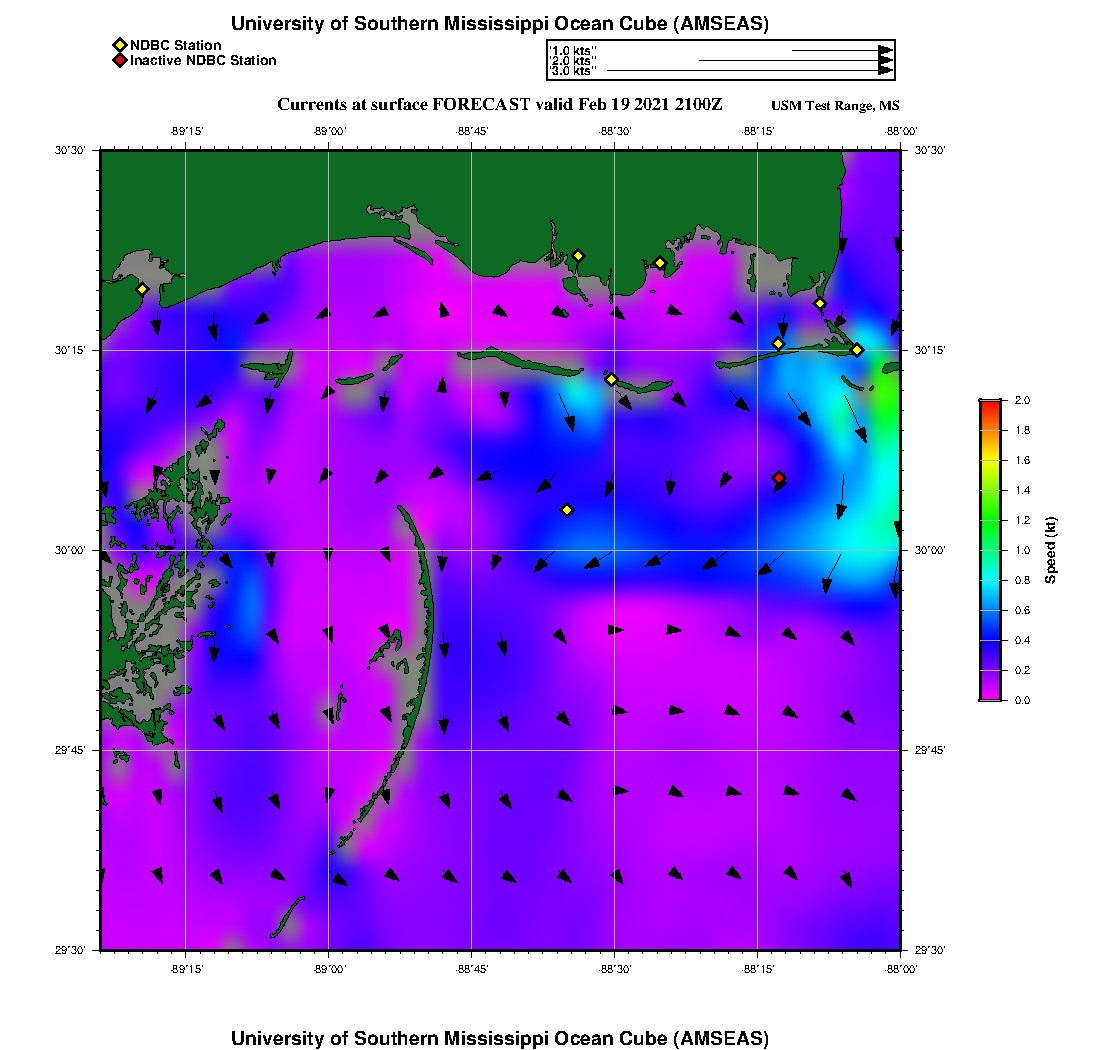Image resolution: width=1100 pixels, height=1050 pixels.
Task: Click the "USM Test Range, MS" label
Action: [x=835, y=107]
